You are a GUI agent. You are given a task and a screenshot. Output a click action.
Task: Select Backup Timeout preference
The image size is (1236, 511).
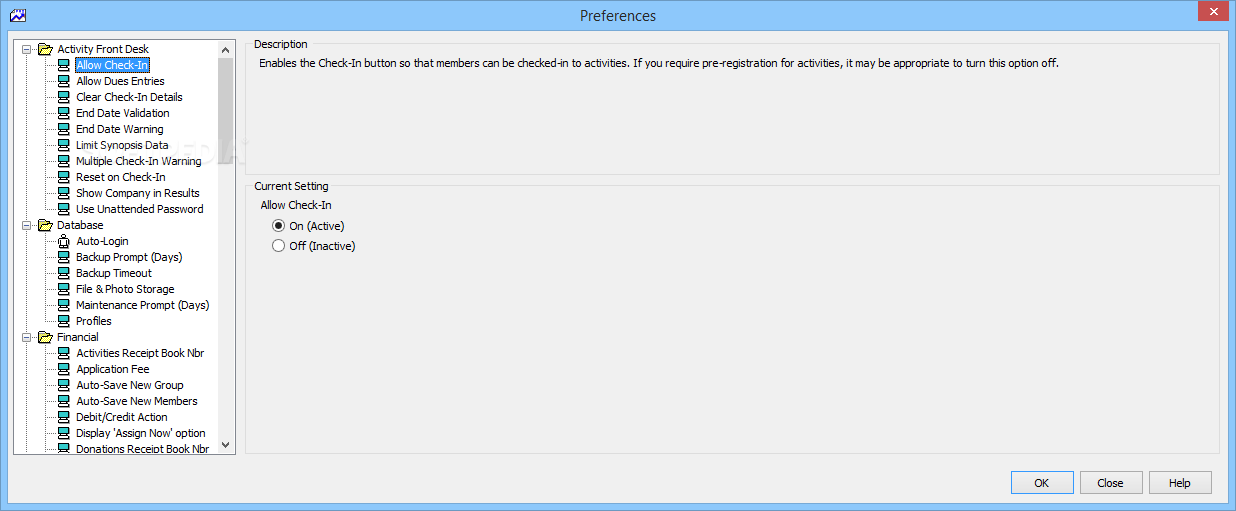114,273
